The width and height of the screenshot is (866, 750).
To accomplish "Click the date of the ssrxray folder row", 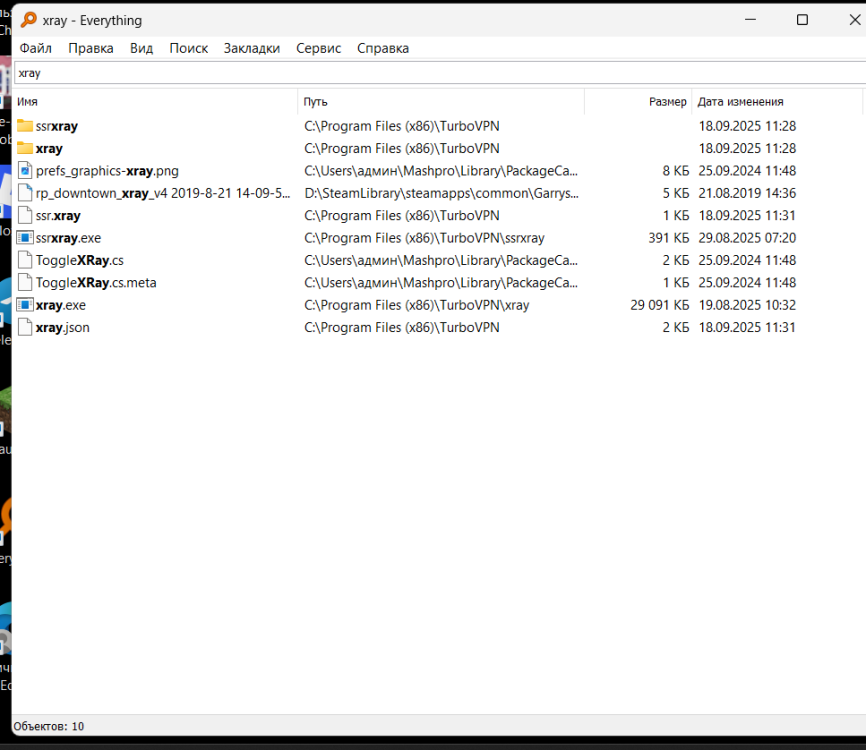I will point(747,126).
